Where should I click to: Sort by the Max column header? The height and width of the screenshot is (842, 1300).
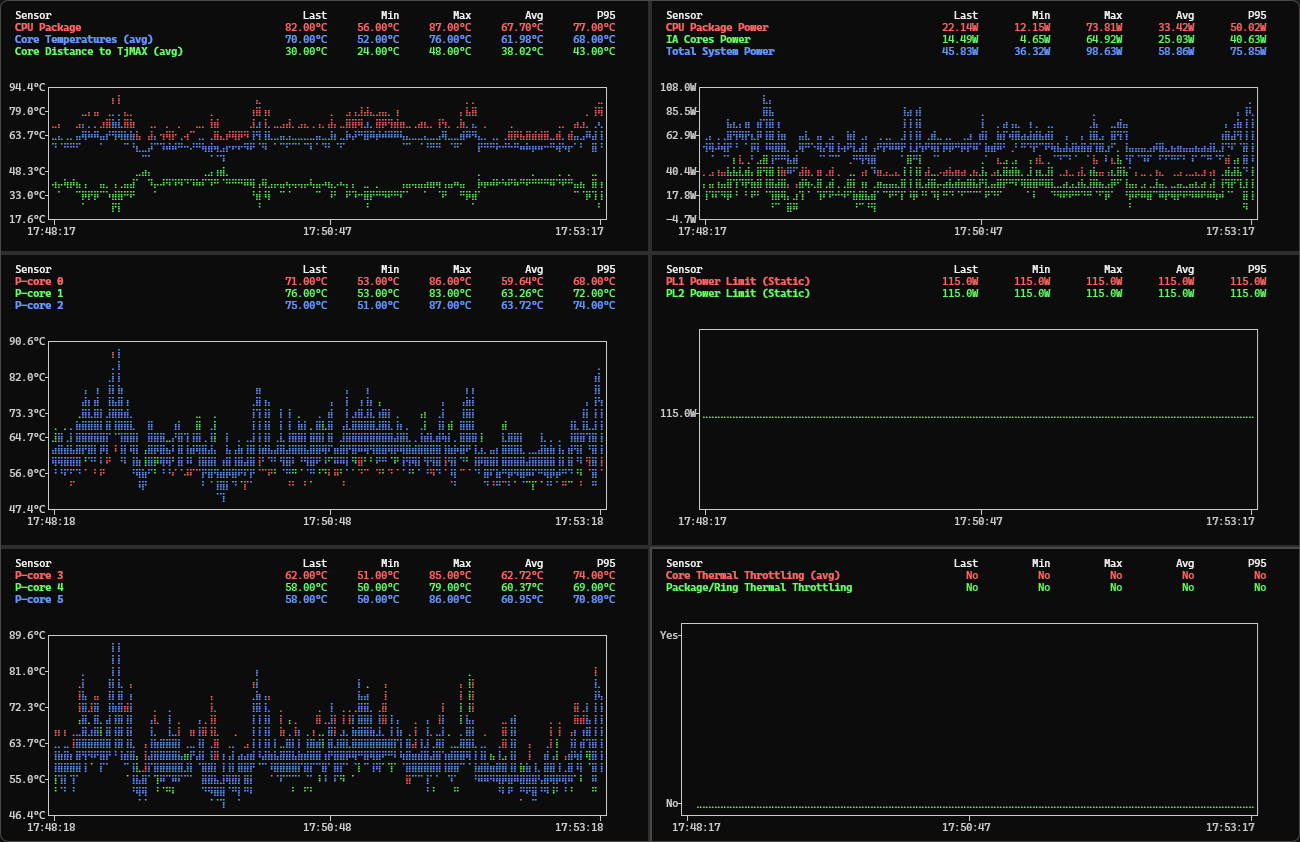pos(462,15)
